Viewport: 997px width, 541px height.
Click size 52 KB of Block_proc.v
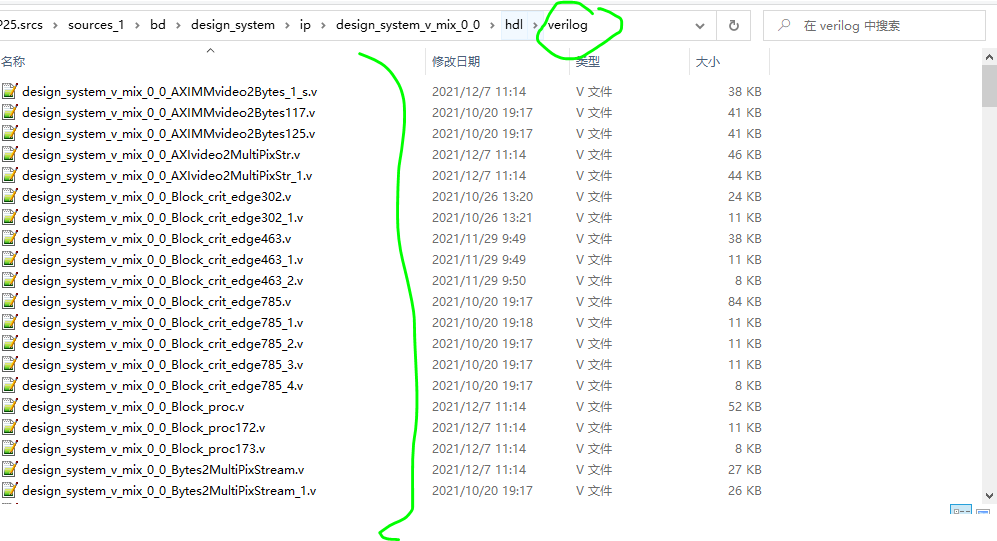[x=745, y=406]
